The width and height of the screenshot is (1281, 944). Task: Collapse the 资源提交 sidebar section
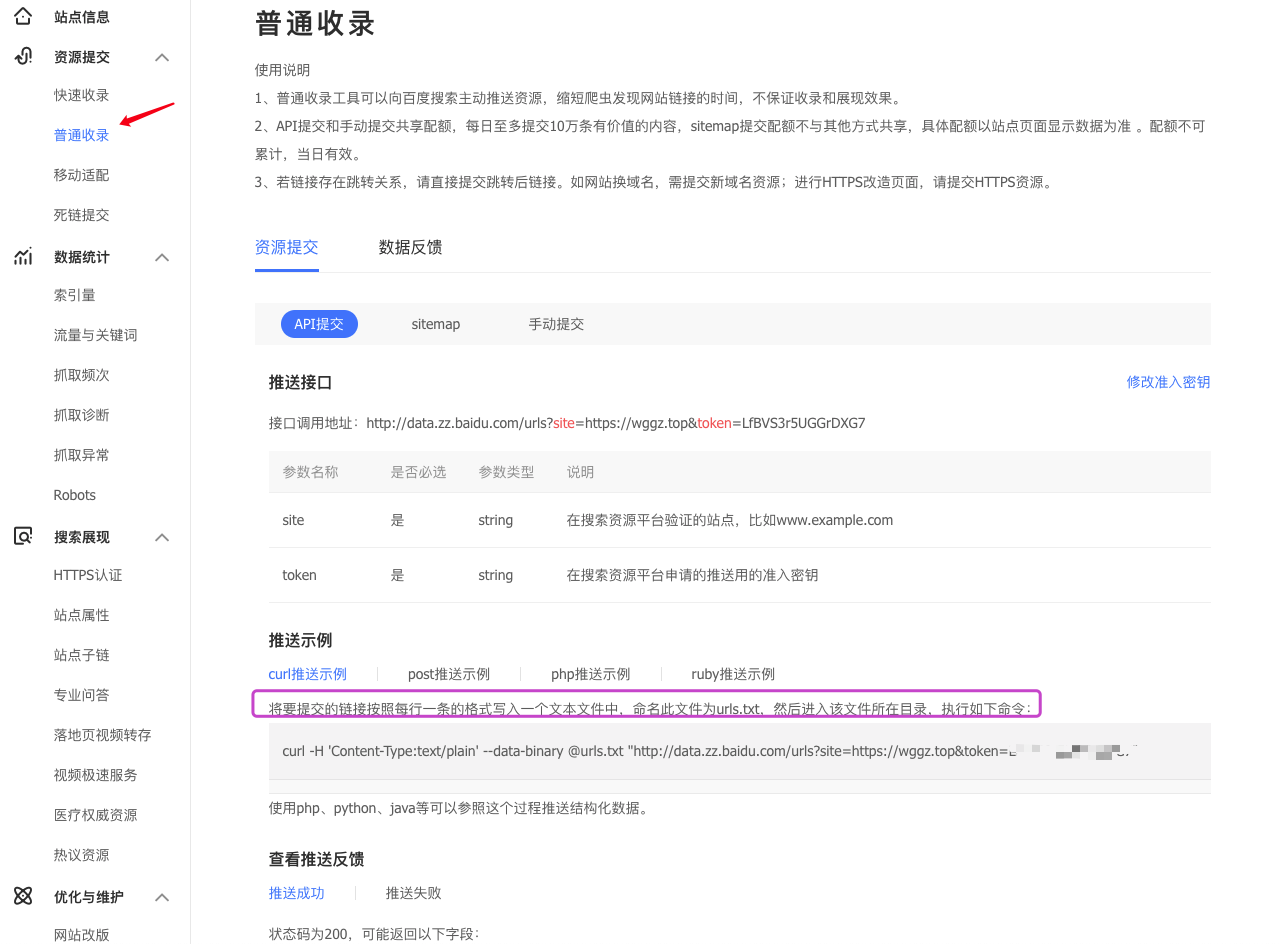point(162,57)
